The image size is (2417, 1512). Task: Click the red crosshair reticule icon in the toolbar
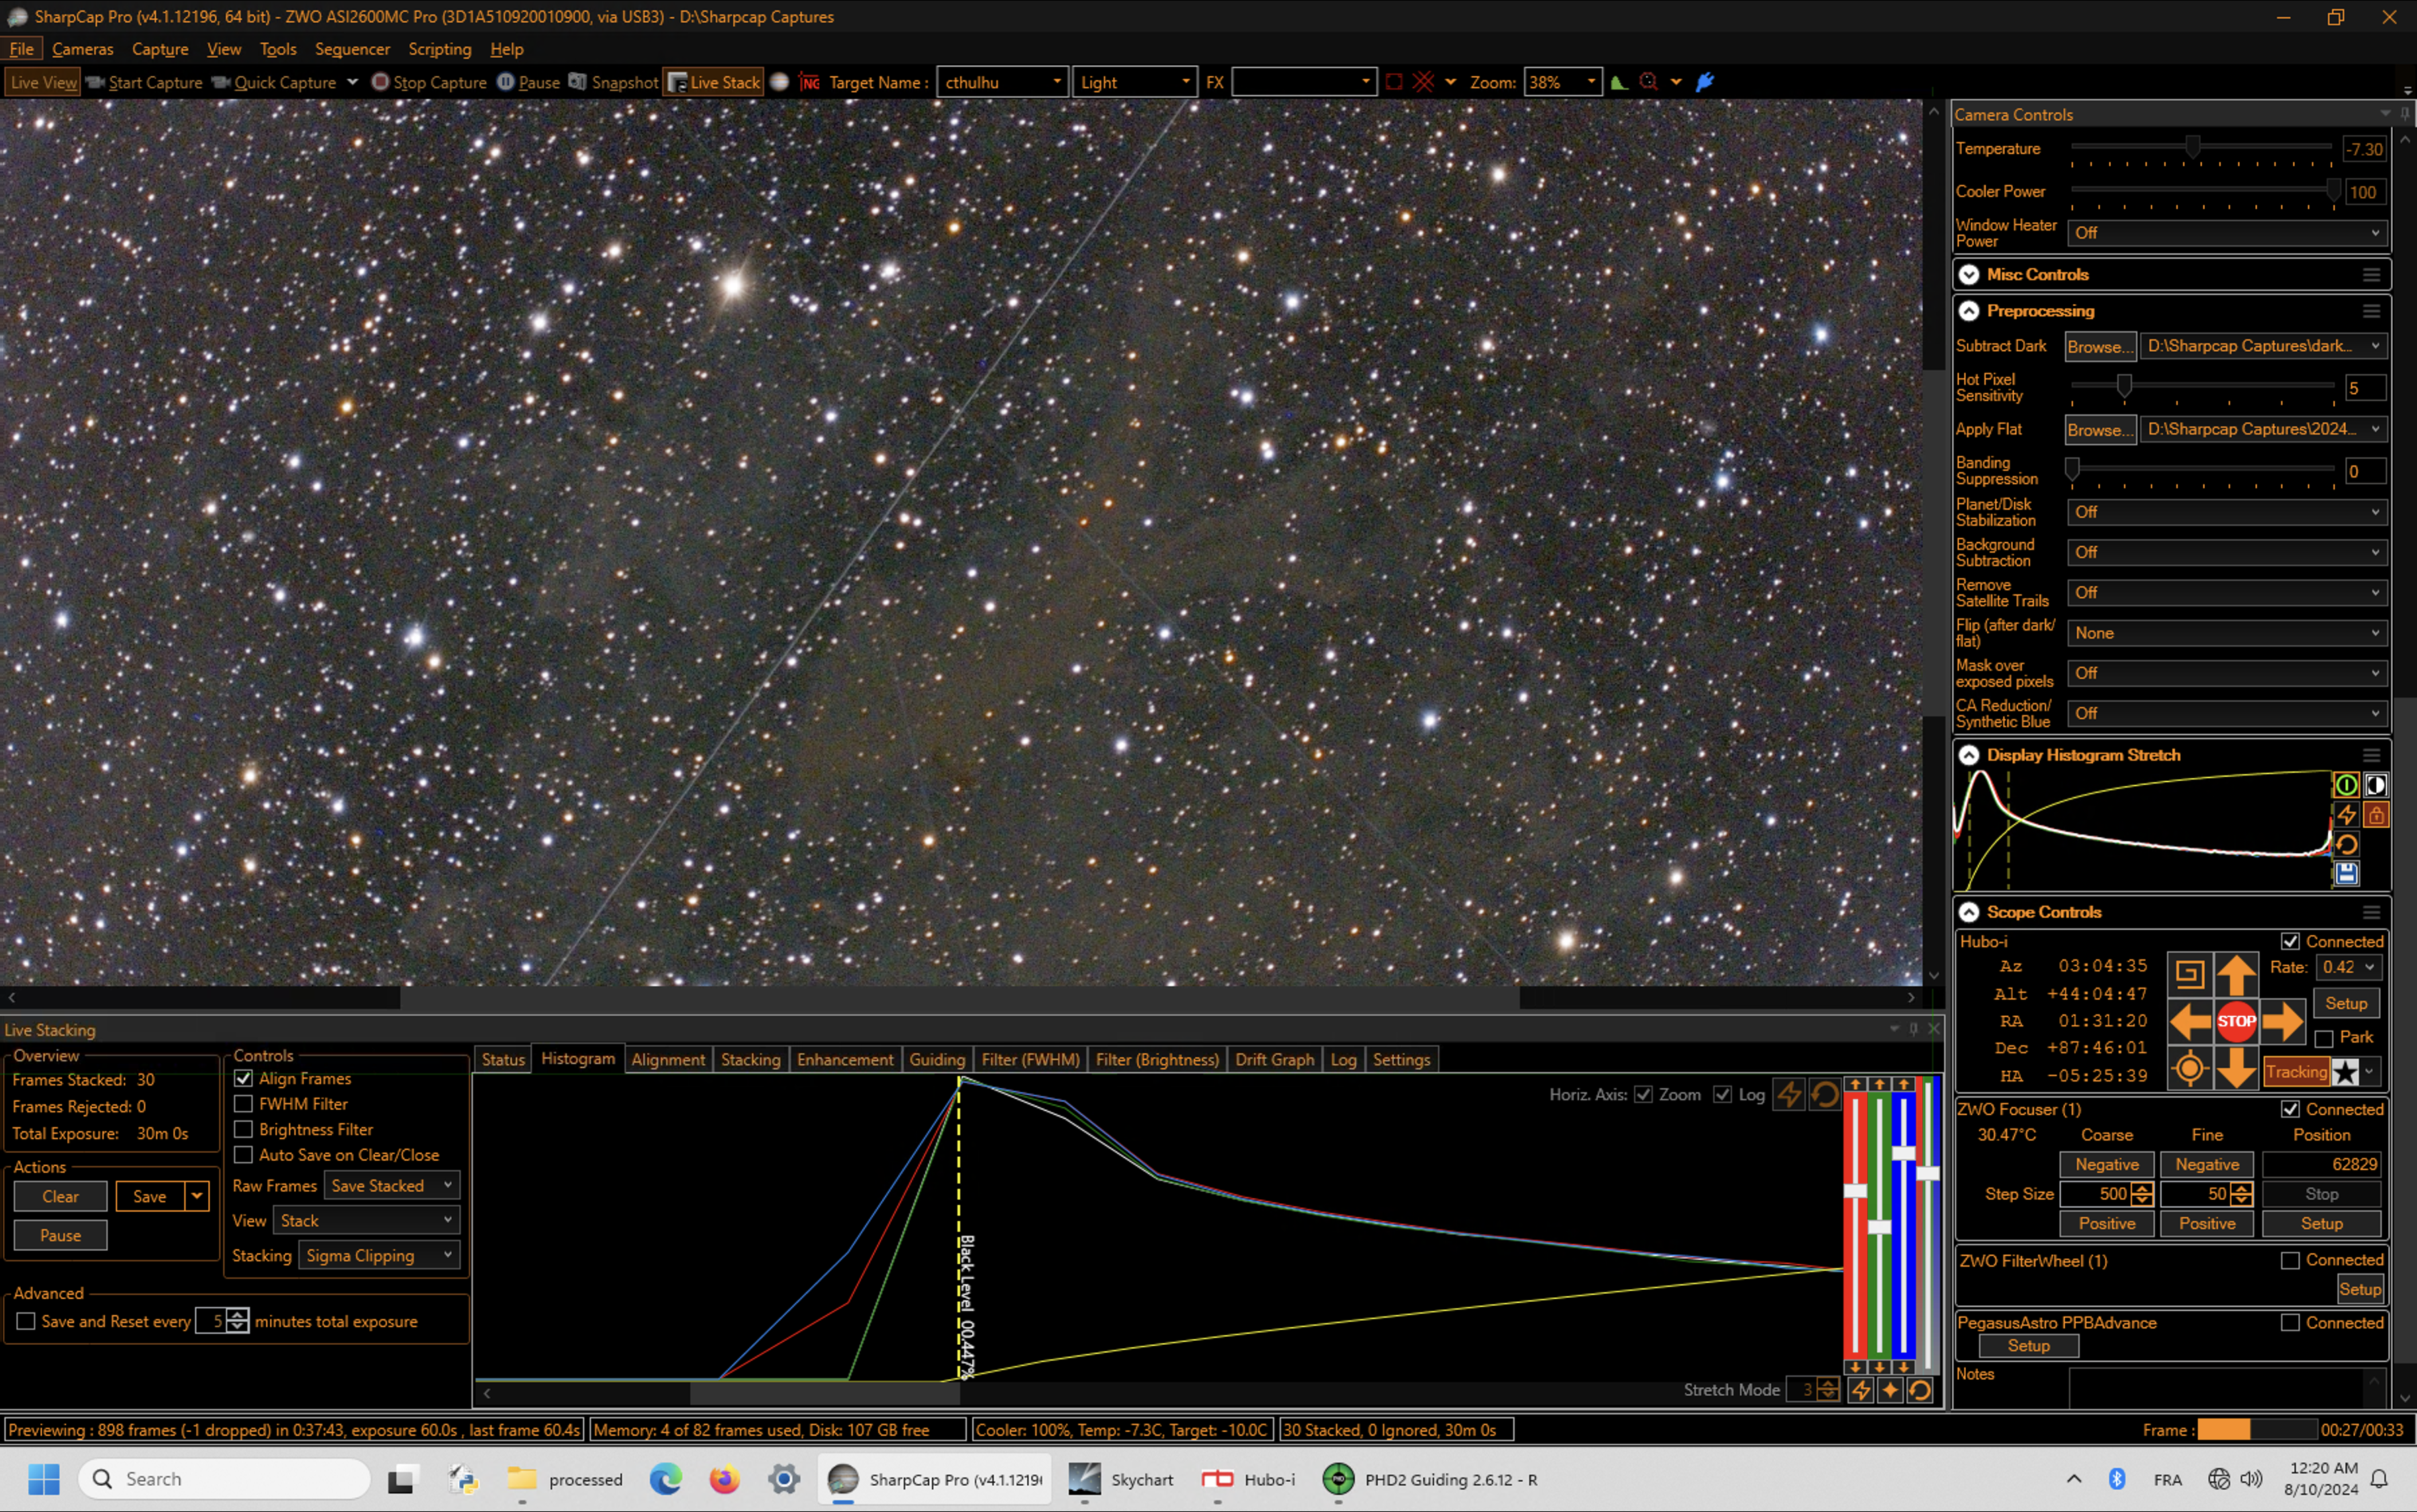click(x=1423, y=82)
